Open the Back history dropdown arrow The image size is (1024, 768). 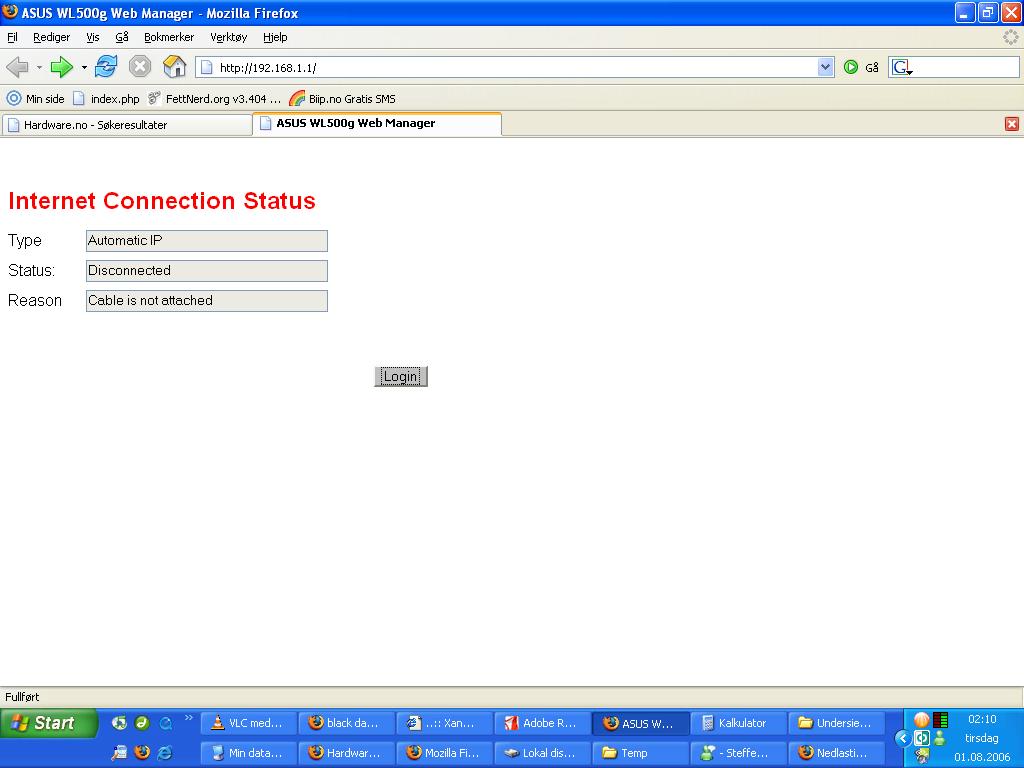point(39,67)
